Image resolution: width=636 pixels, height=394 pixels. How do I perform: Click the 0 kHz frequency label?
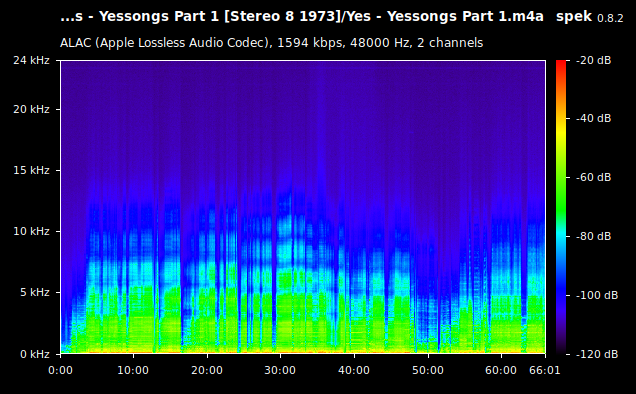click(35, 354)
